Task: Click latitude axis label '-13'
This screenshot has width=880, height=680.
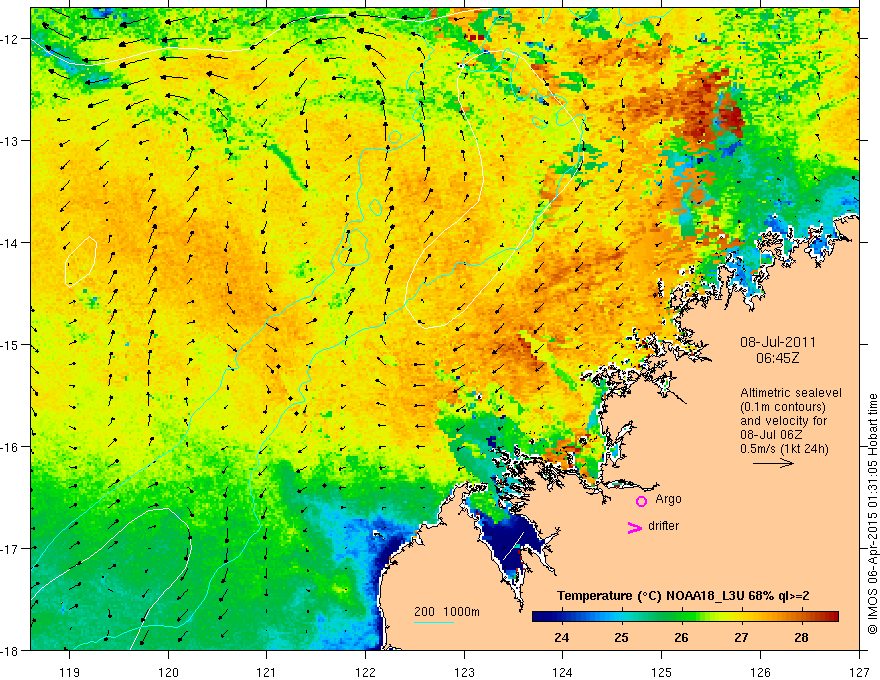Action: click(x=11, y=140)
